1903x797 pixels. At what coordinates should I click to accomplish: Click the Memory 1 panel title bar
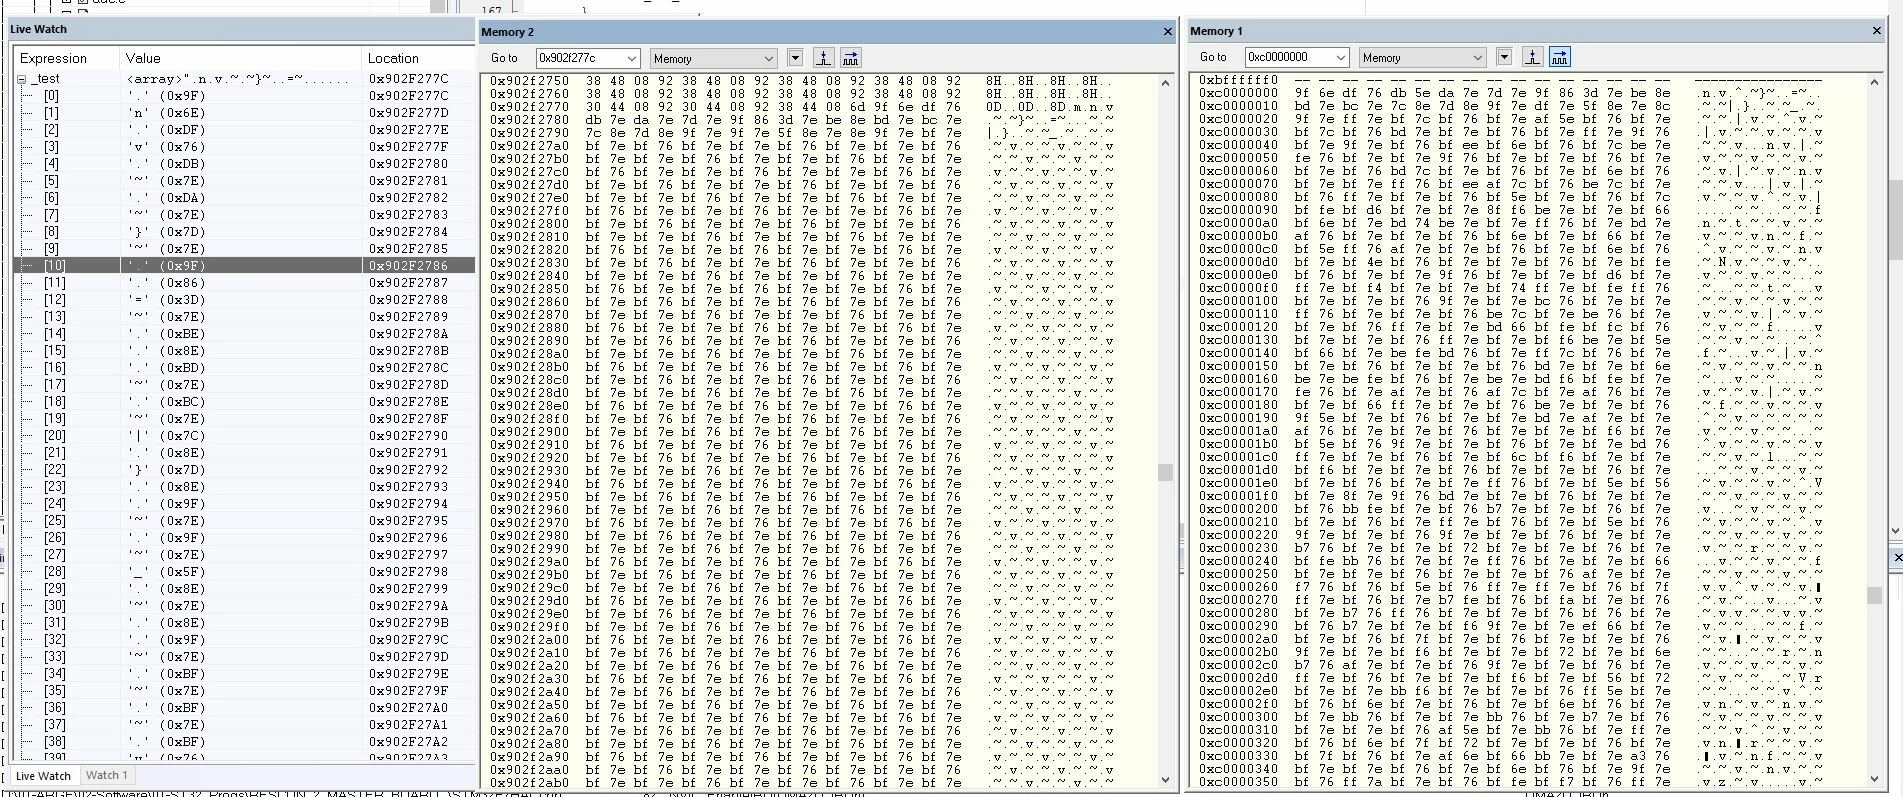coord(1536,31)
